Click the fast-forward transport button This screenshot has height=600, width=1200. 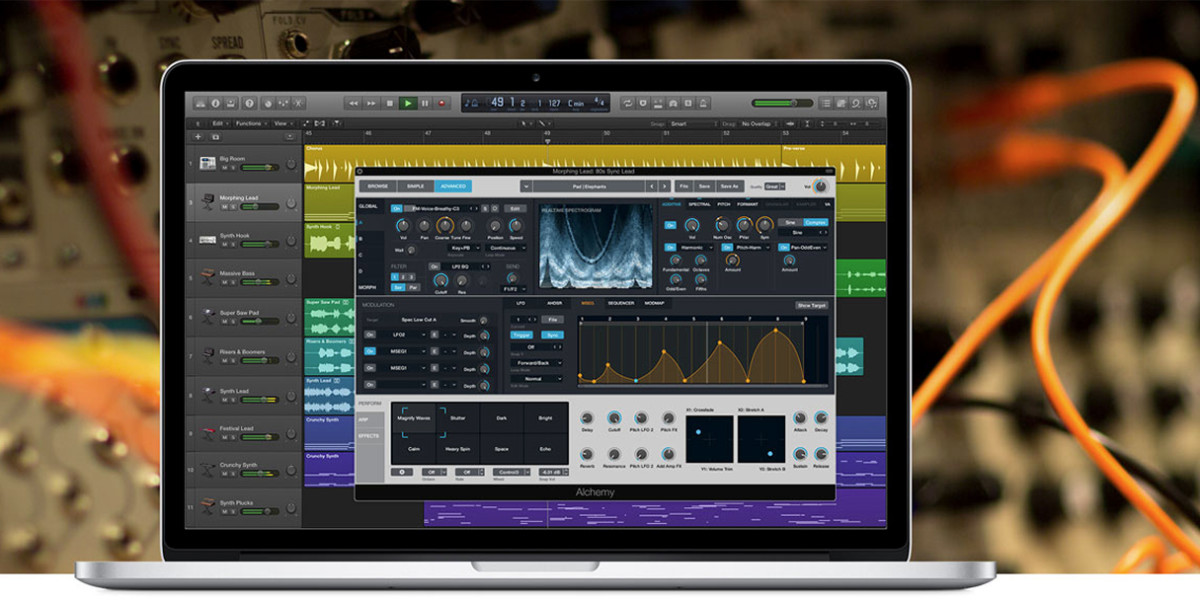372,103
